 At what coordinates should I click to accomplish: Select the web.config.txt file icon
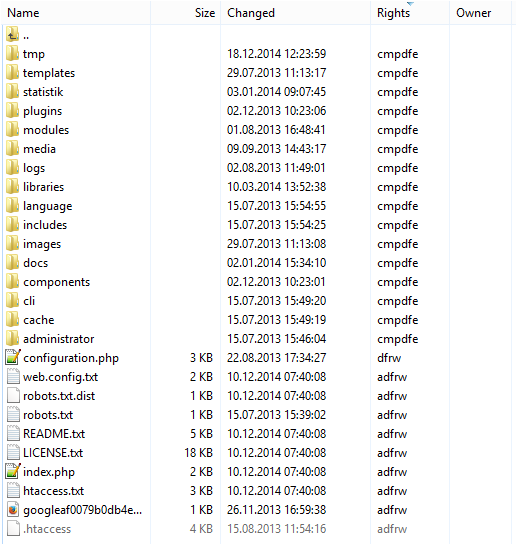click(13, 377)
